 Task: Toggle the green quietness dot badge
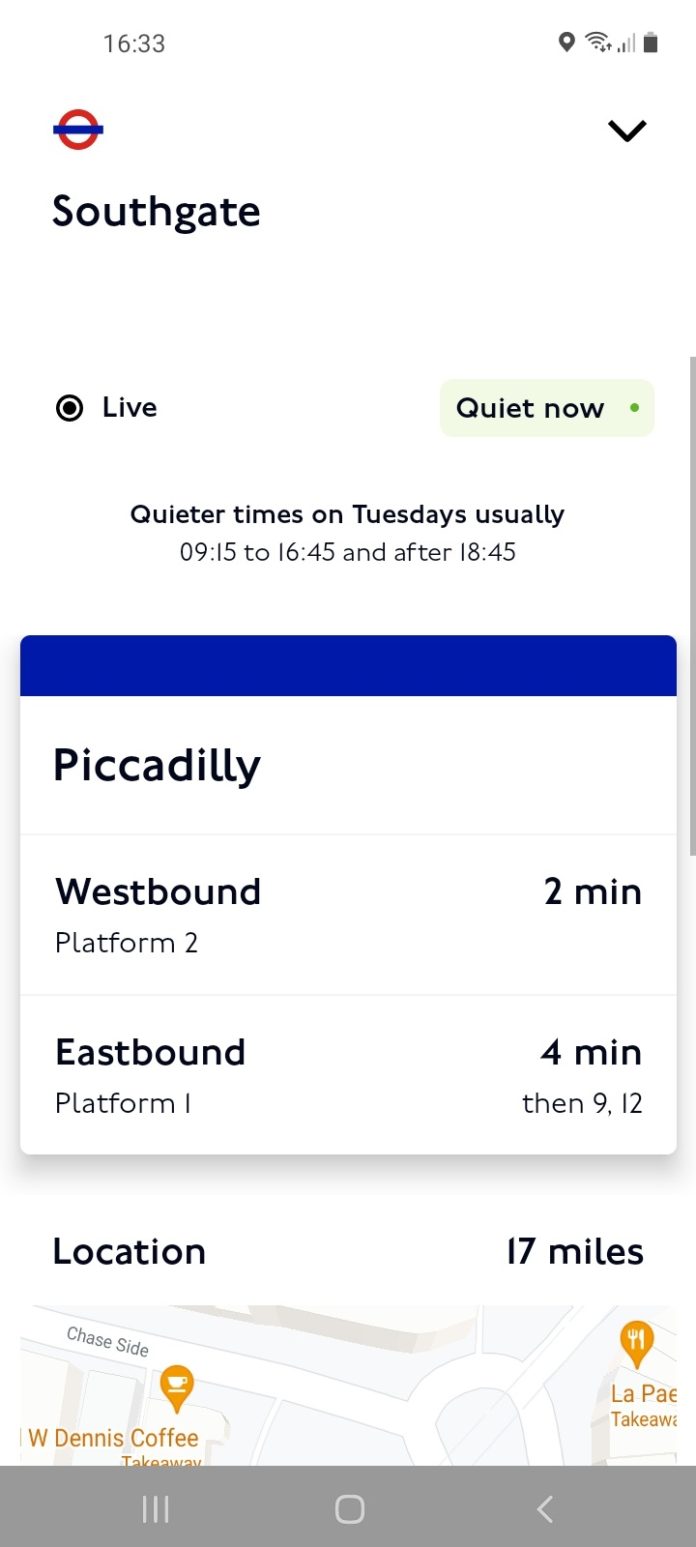pyautogui.click(x=634, y=408)
